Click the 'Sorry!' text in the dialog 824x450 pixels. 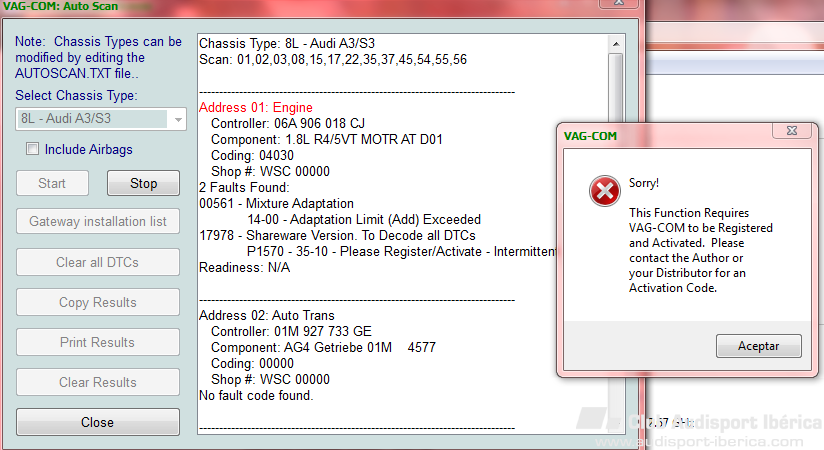point(644,183)
